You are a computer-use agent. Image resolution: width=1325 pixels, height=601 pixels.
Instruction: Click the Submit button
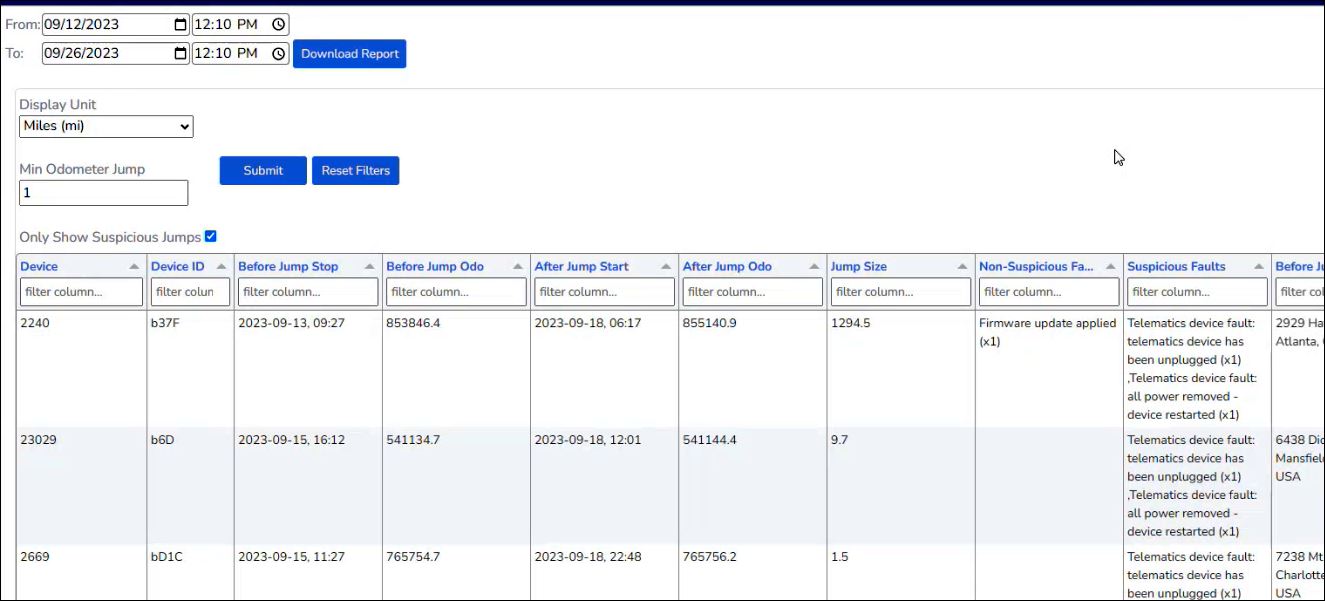[x=263, y=171]
